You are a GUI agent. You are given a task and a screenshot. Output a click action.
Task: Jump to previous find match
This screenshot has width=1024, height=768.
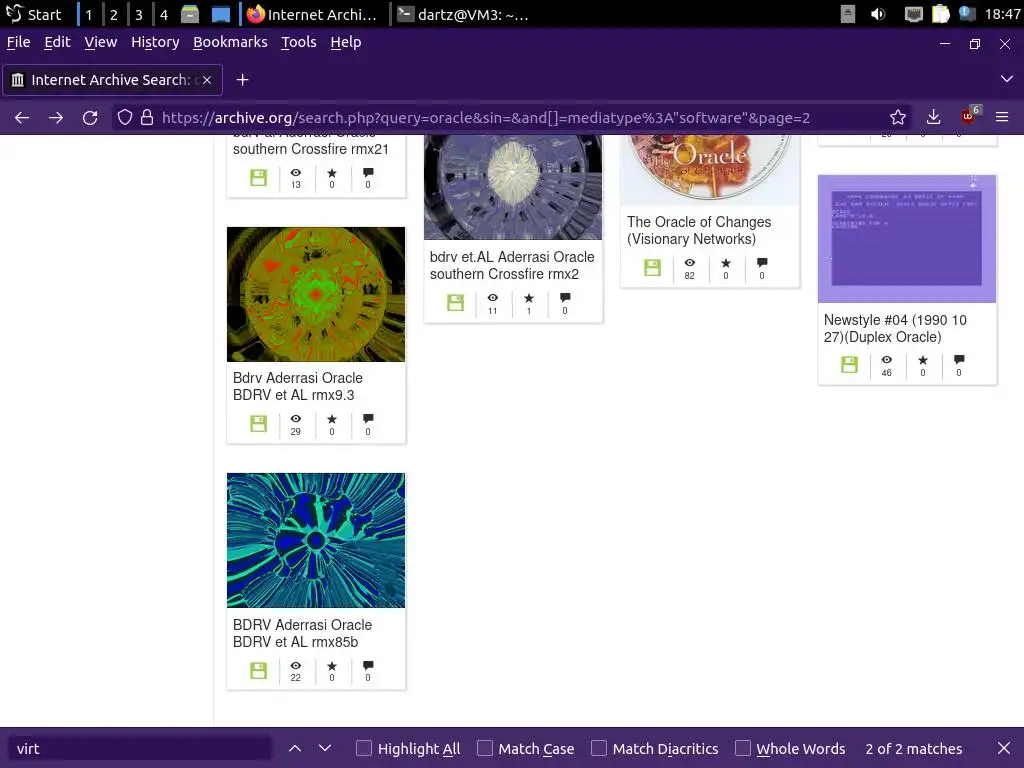(x=295, y=748)
